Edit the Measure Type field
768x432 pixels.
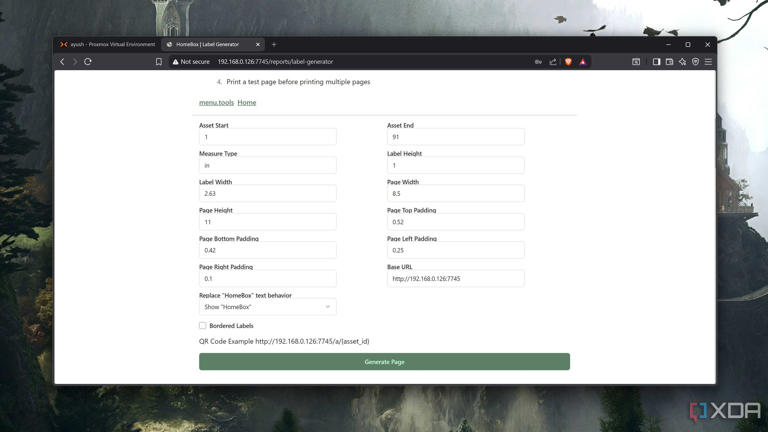267,166
